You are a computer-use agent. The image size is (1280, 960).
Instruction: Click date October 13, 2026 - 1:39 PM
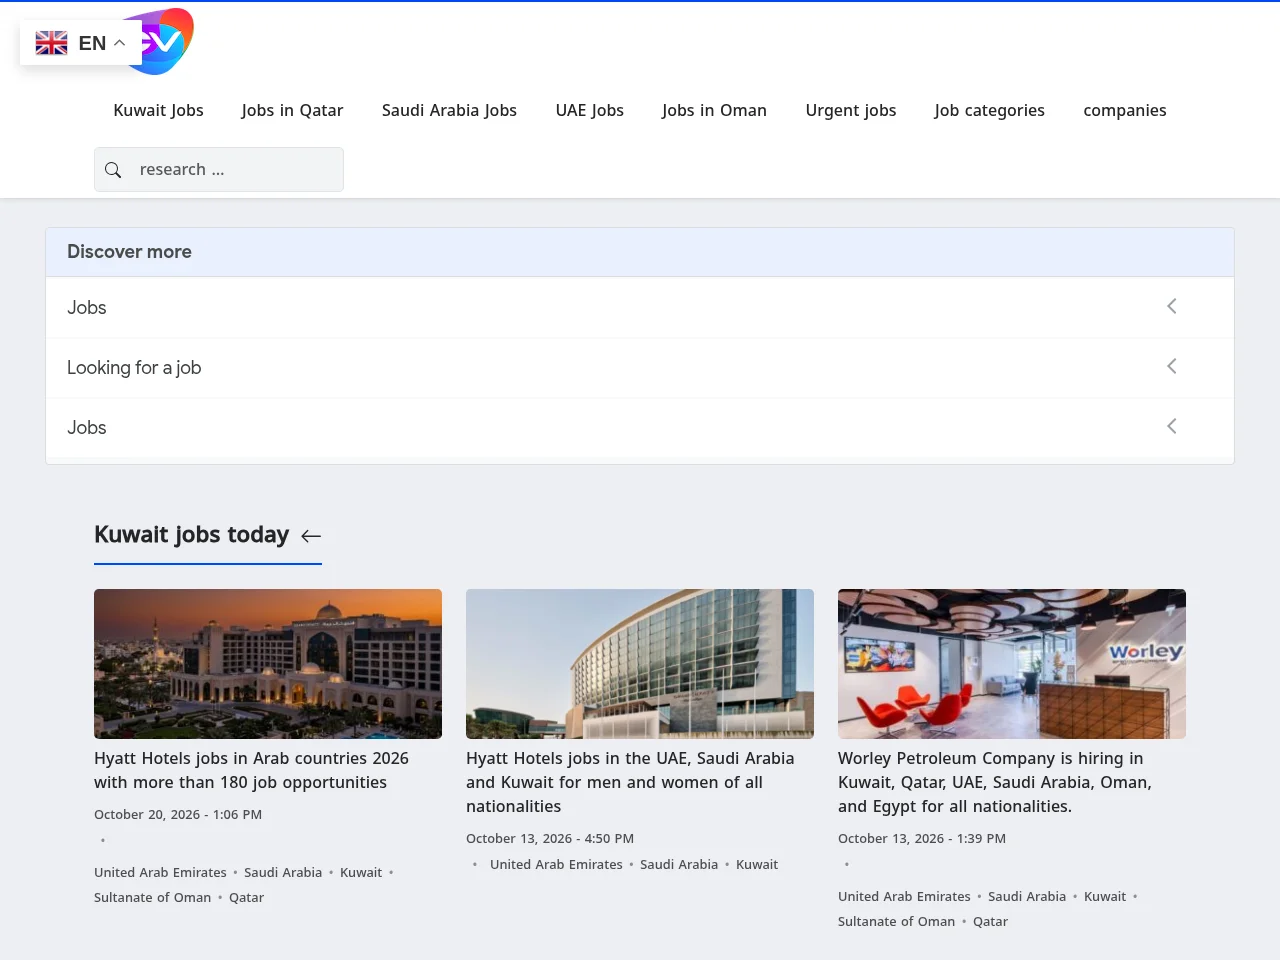922,839
